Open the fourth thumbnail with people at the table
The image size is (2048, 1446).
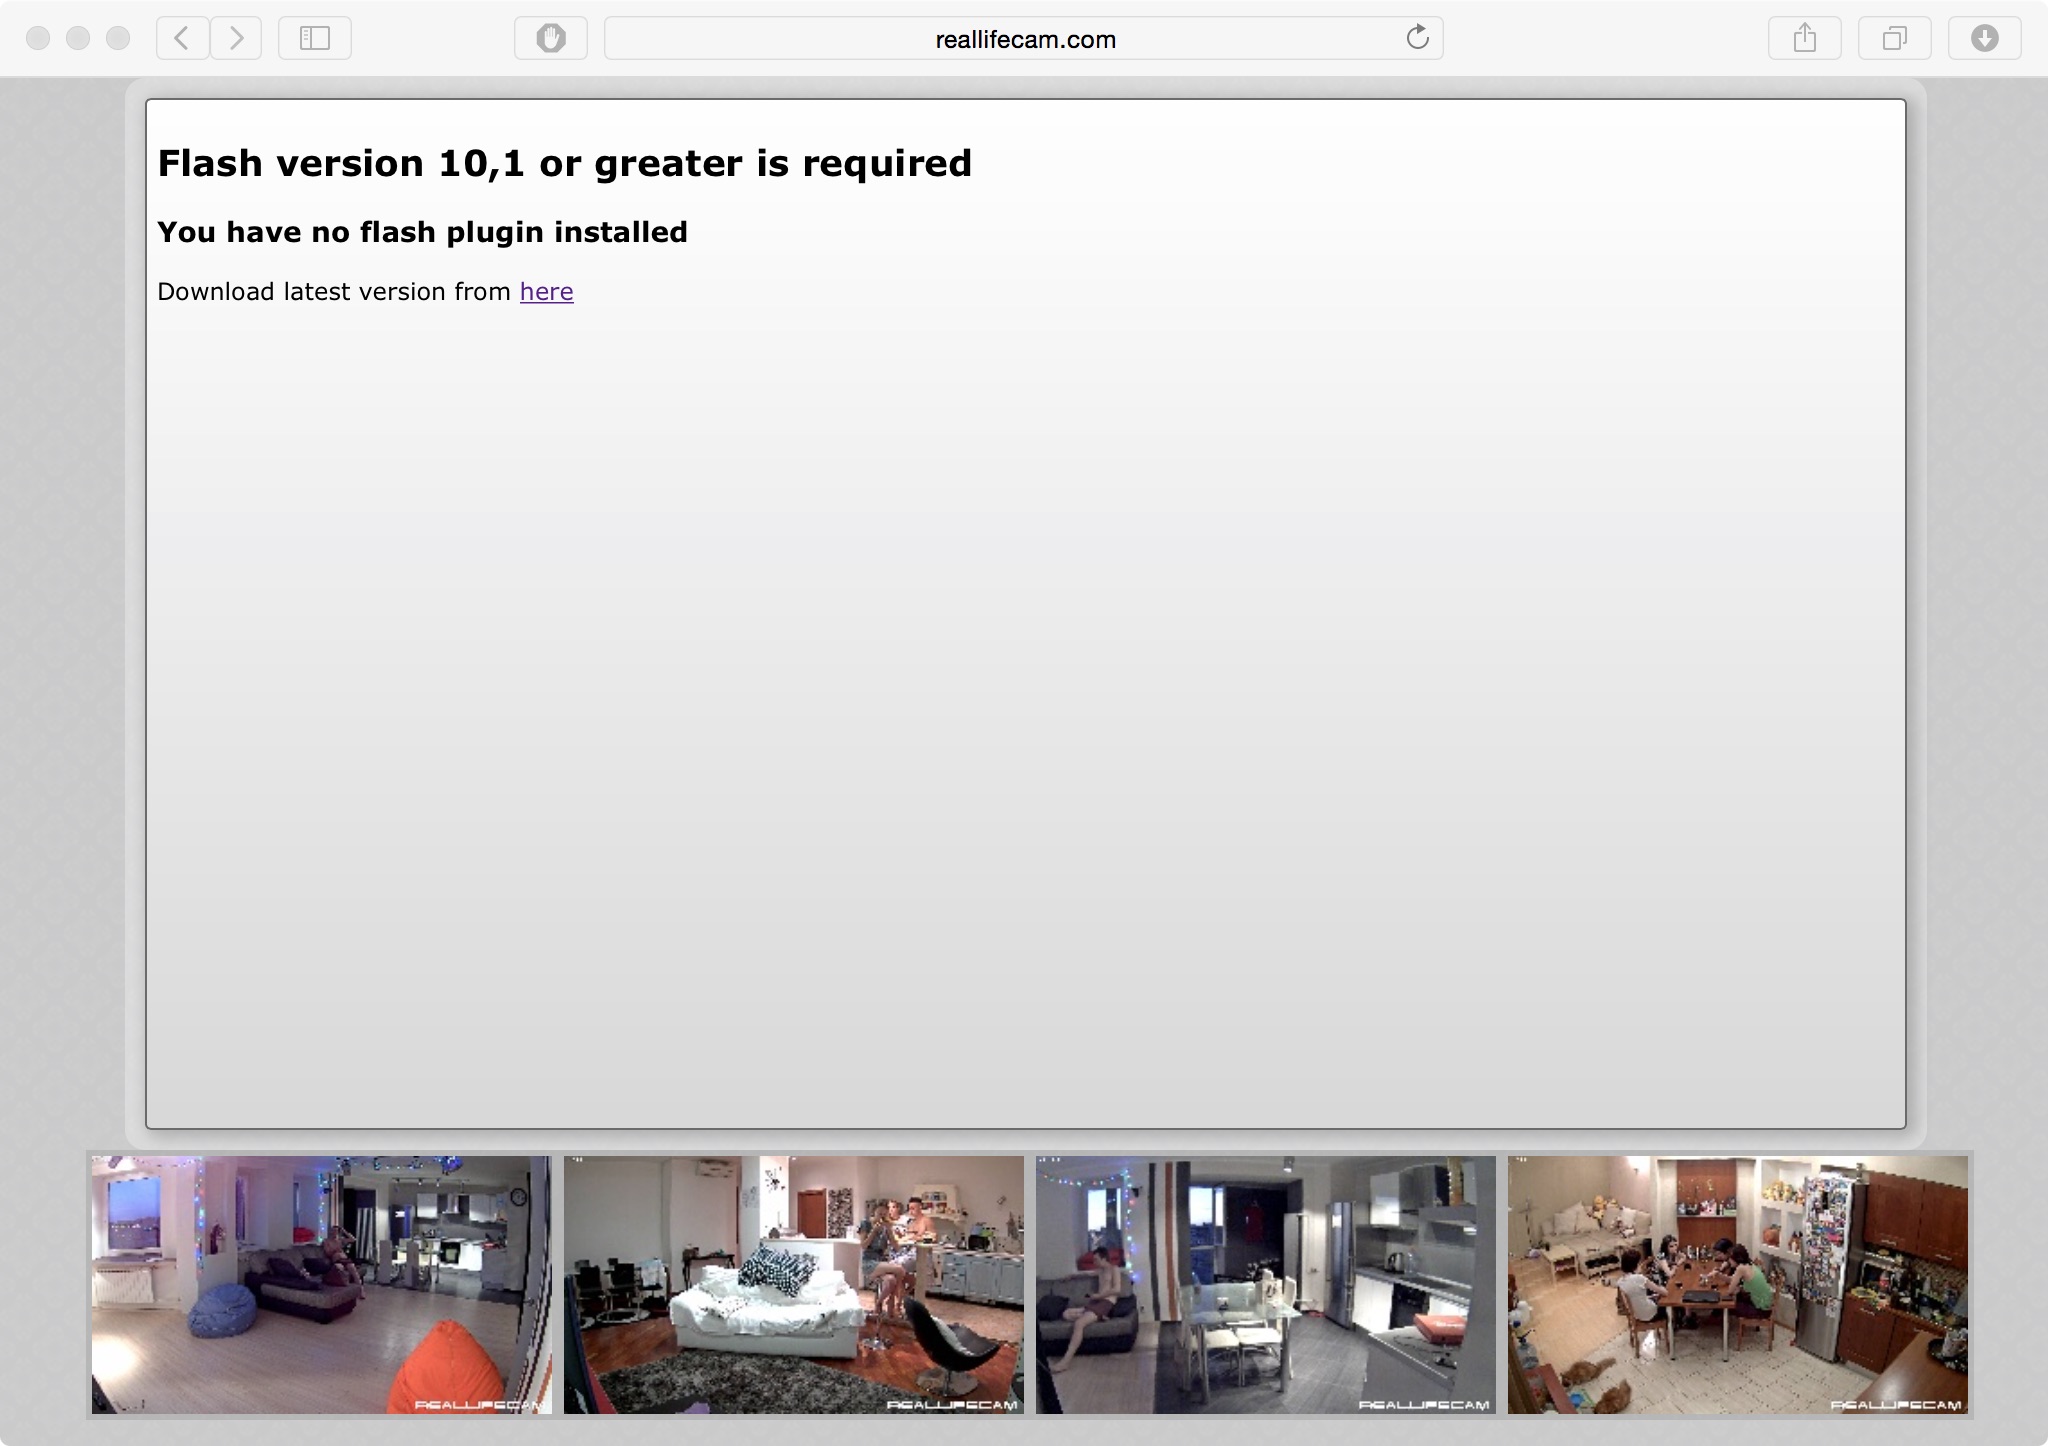[x=1737, y=1285]
